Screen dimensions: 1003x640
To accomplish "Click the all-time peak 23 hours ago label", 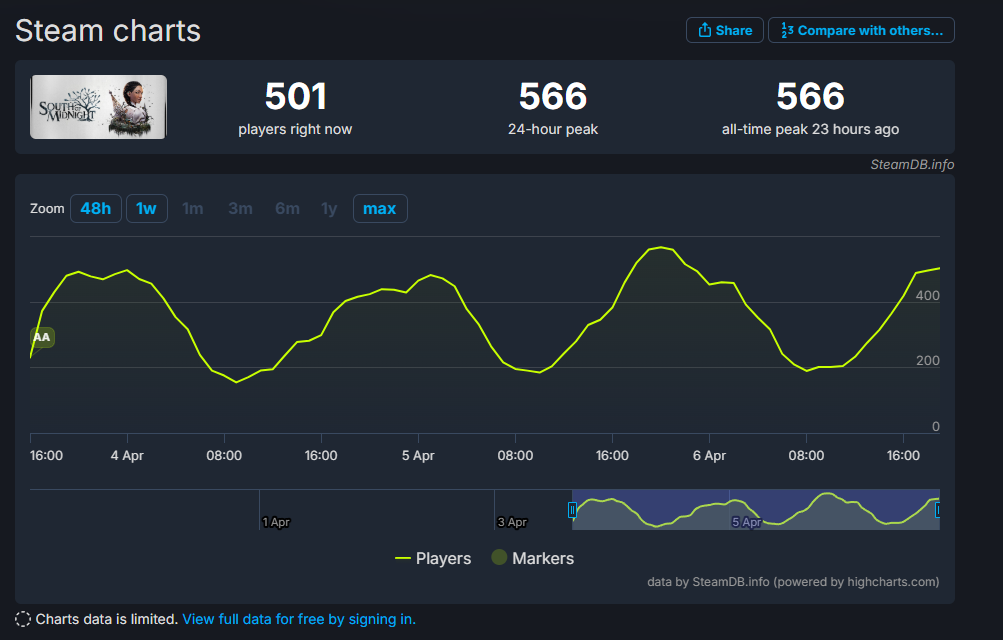I will [x=810, y=129].
